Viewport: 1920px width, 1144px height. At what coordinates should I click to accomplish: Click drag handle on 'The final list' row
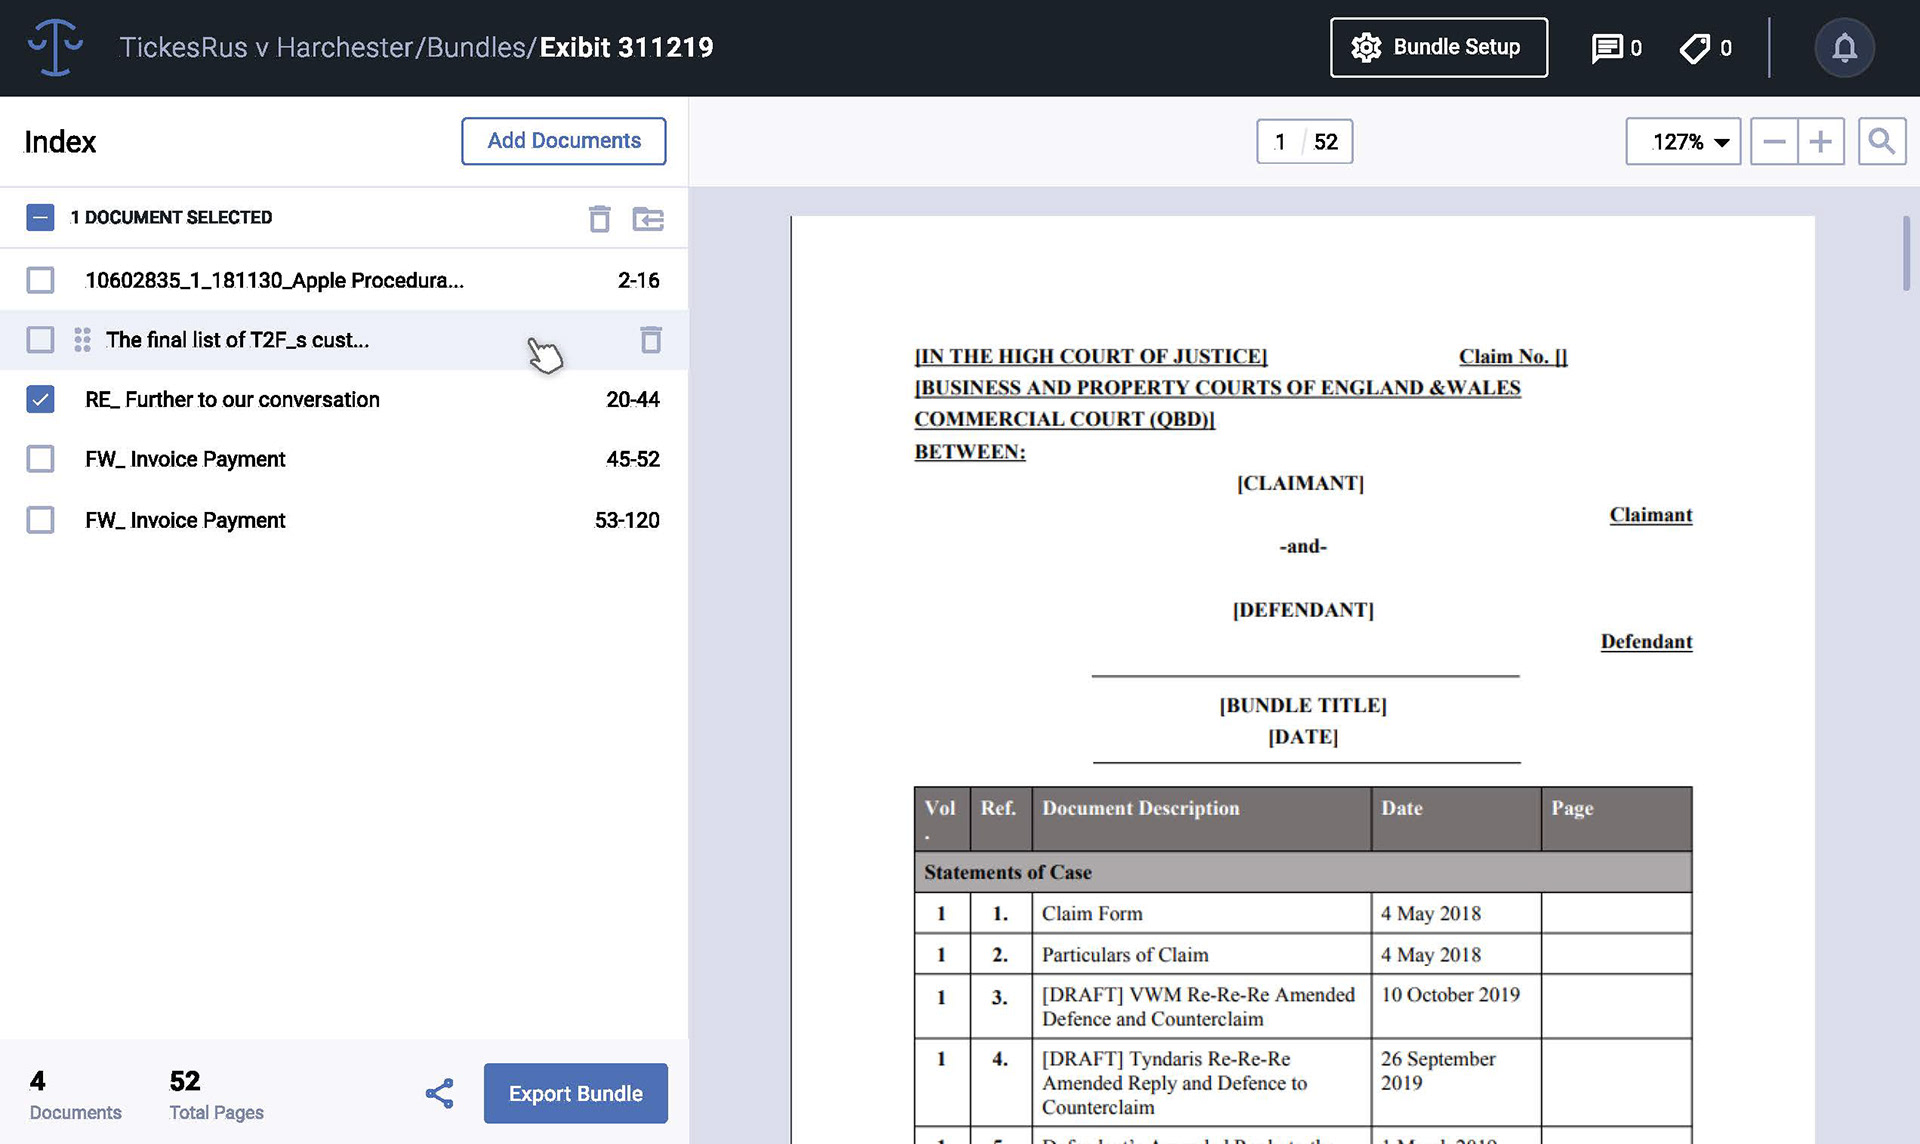point(82,340)
